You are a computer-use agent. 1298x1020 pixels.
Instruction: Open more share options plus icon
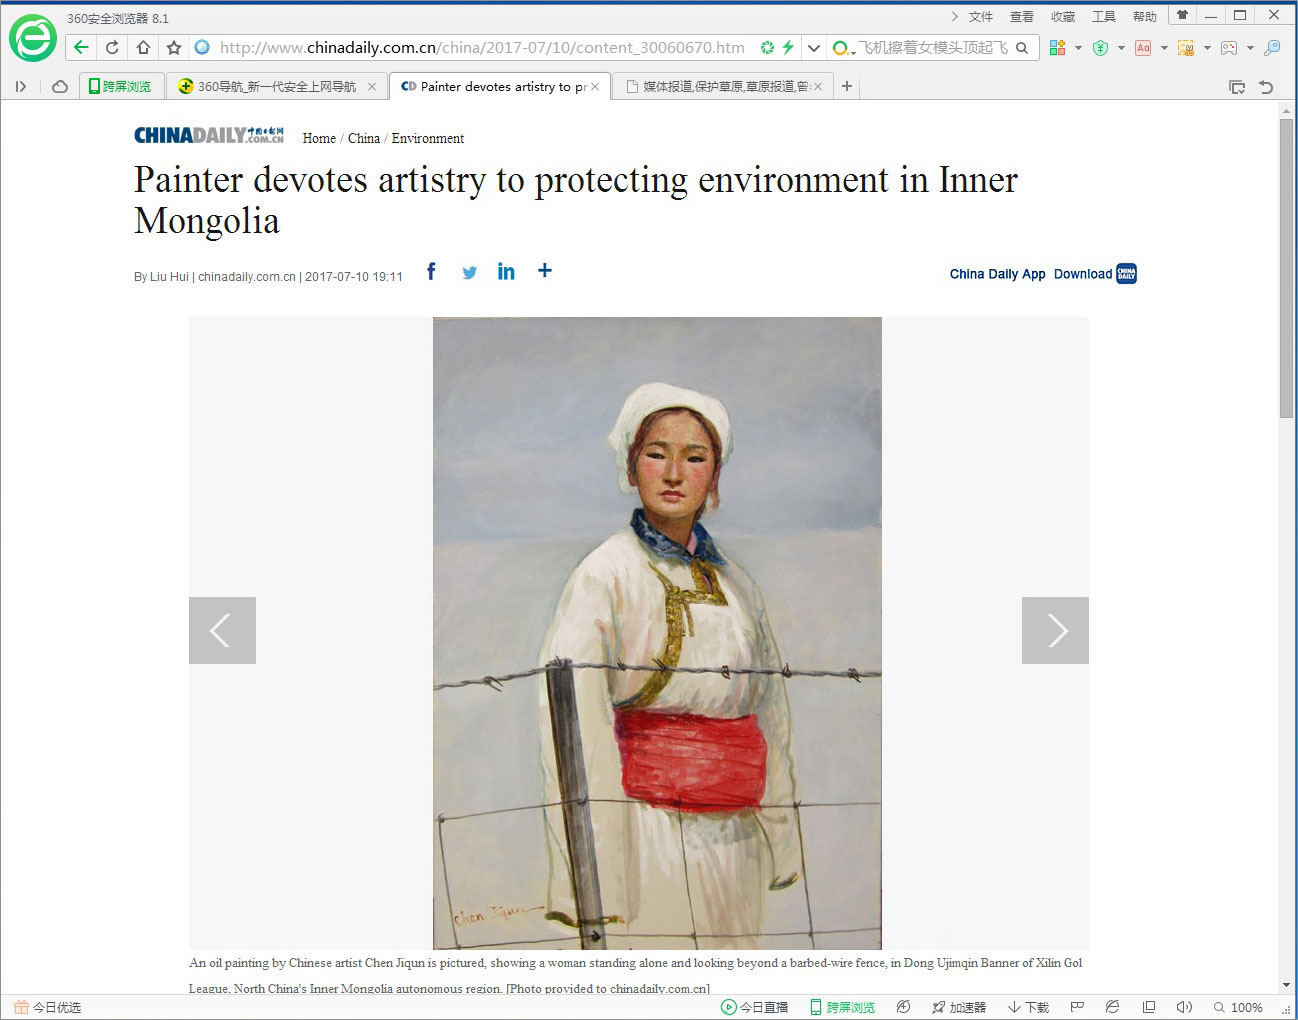(544, 270)
